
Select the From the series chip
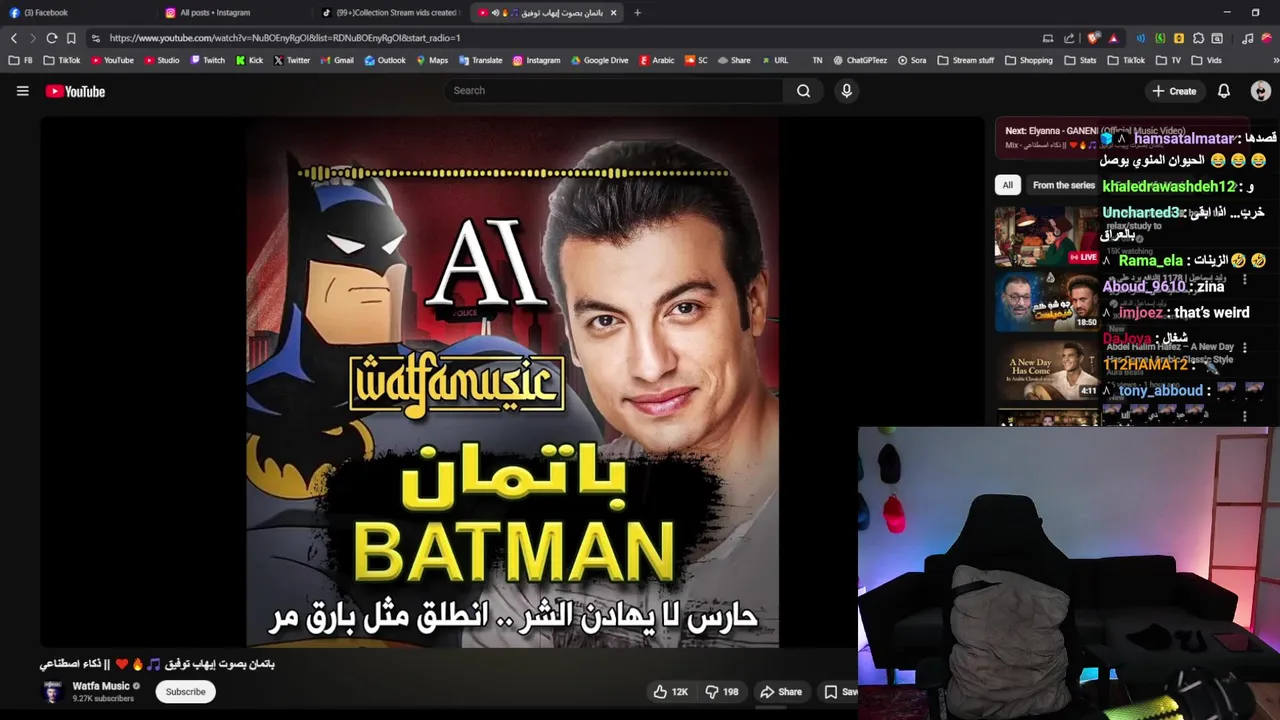tap(1063, 185)
